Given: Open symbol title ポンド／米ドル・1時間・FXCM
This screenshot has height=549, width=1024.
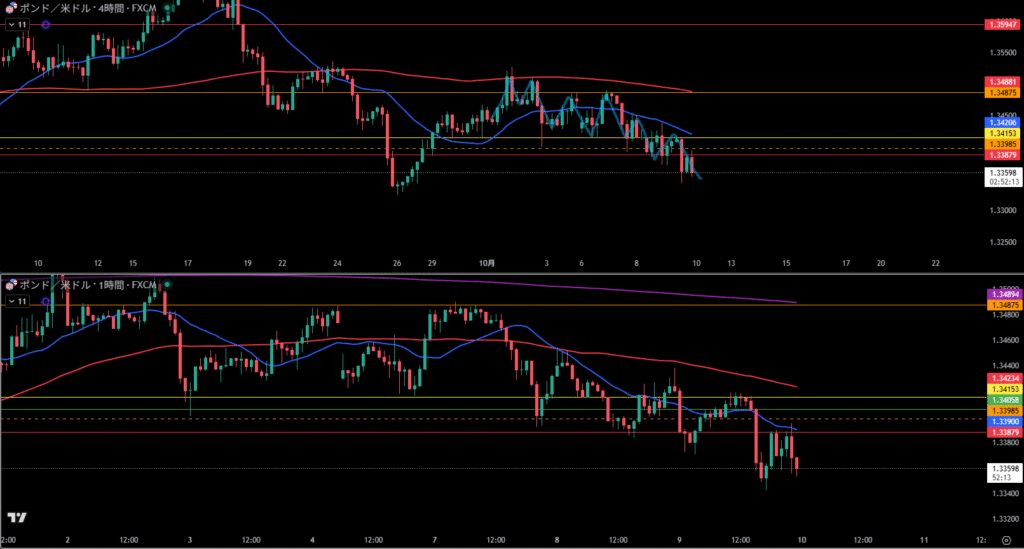Looking at the screenshot, I should [x=88, y=285].
